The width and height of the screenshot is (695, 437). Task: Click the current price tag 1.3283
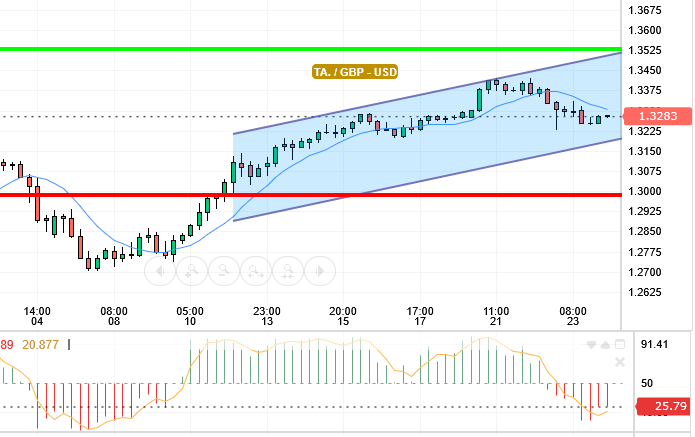(658, 116)
